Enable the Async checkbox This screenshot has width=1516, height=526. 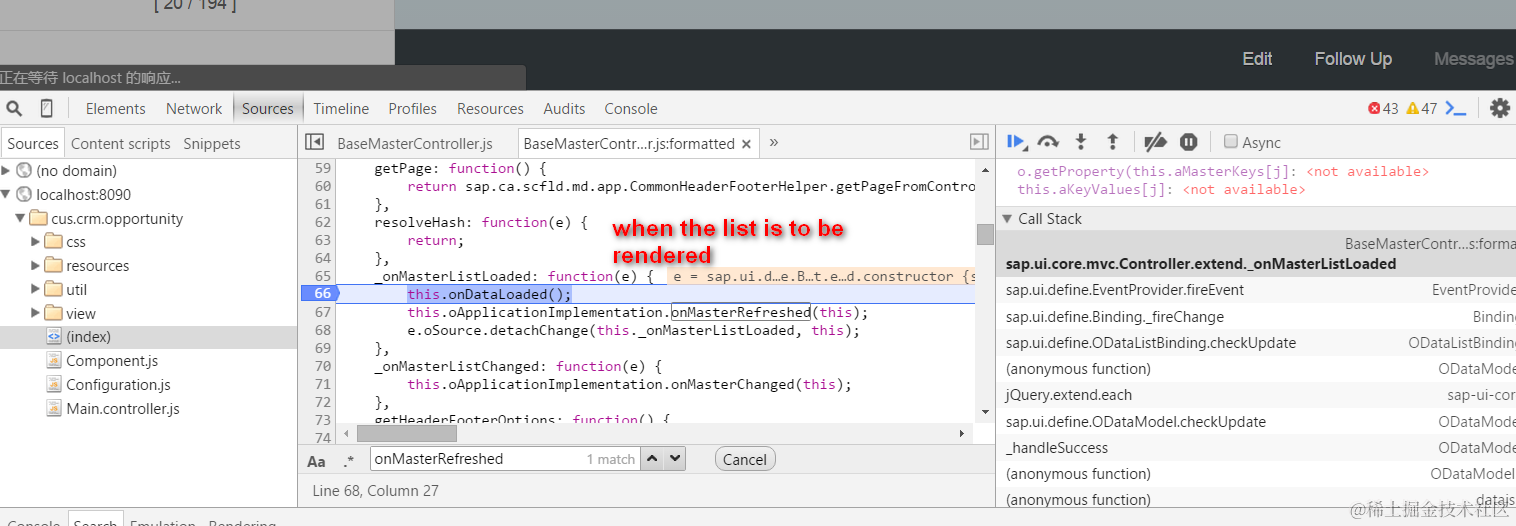coord(1231,142)
